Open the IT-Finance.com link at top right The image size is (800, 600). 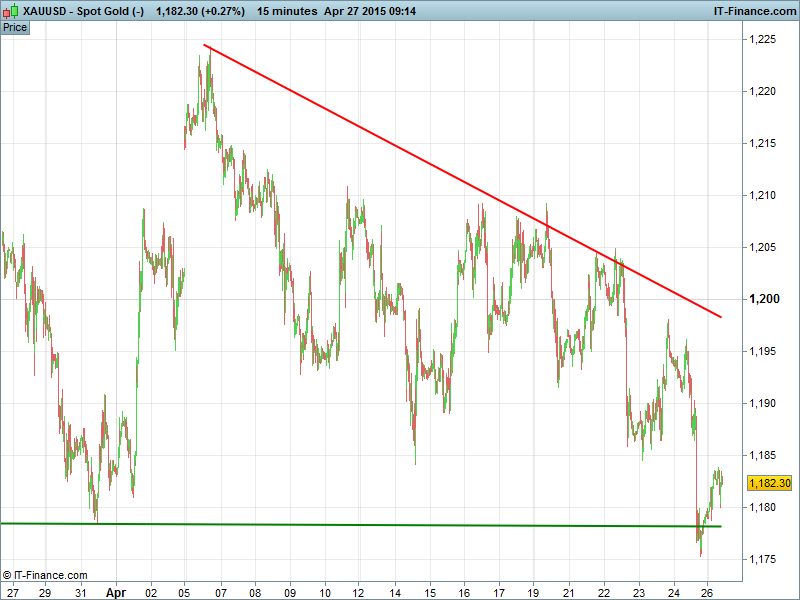click(753, 11)
